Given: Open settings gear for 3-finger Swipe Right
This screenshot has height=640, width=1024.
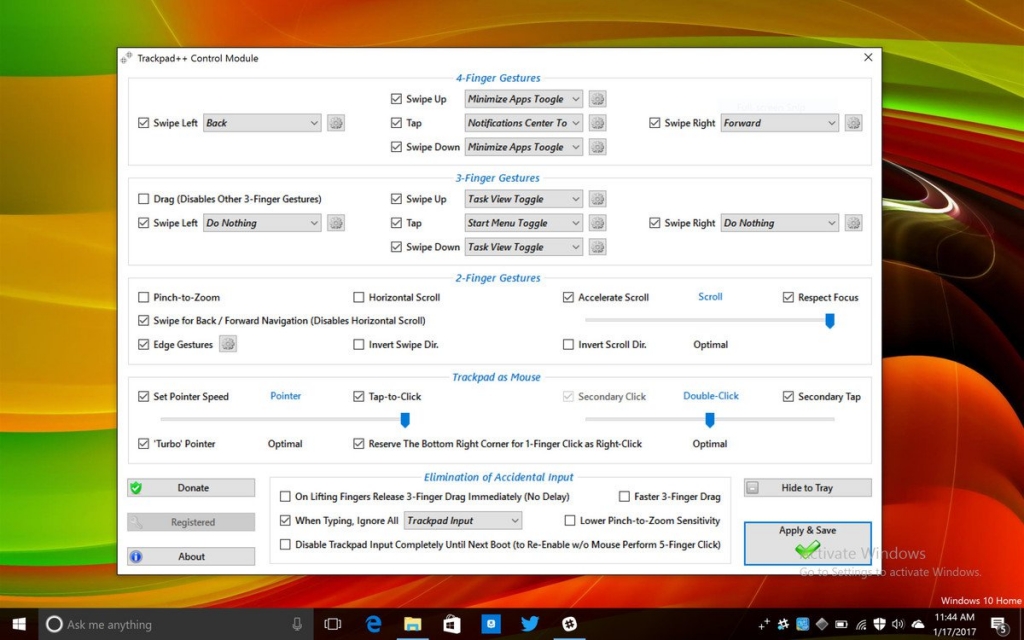Looking at the screenshot, I should coord(853,223).
